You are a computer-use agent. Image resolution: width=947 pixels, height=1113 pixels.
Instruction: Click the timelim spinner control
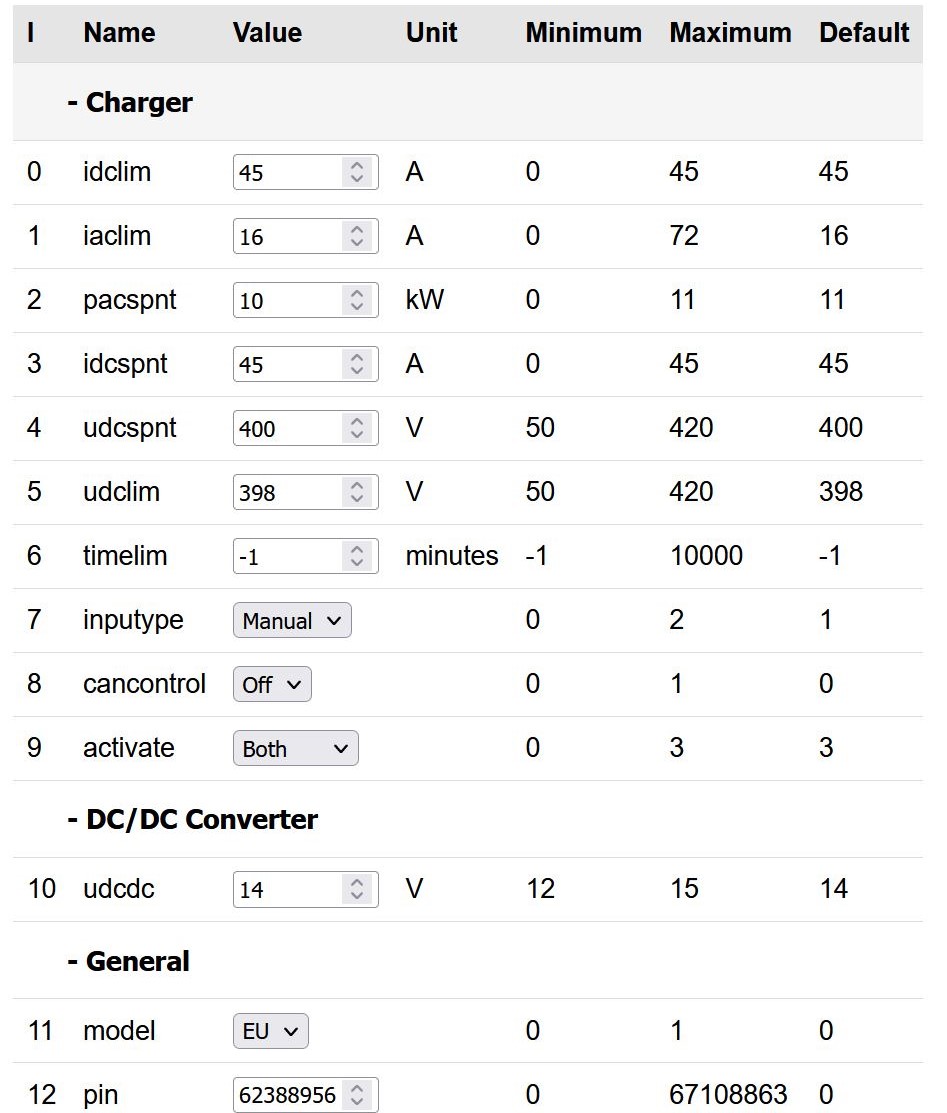(356, 556)
